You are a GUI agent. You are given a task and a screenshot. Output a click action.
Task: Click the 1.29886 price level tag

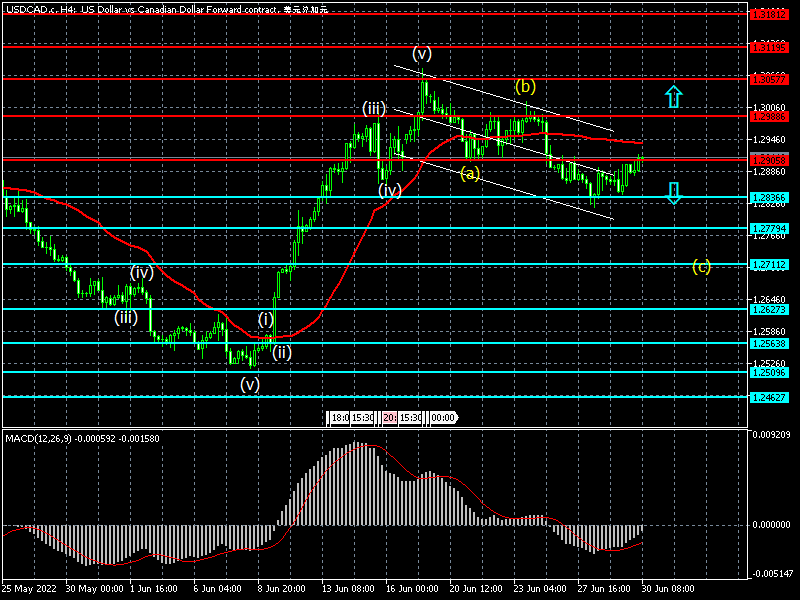point(769,117)
